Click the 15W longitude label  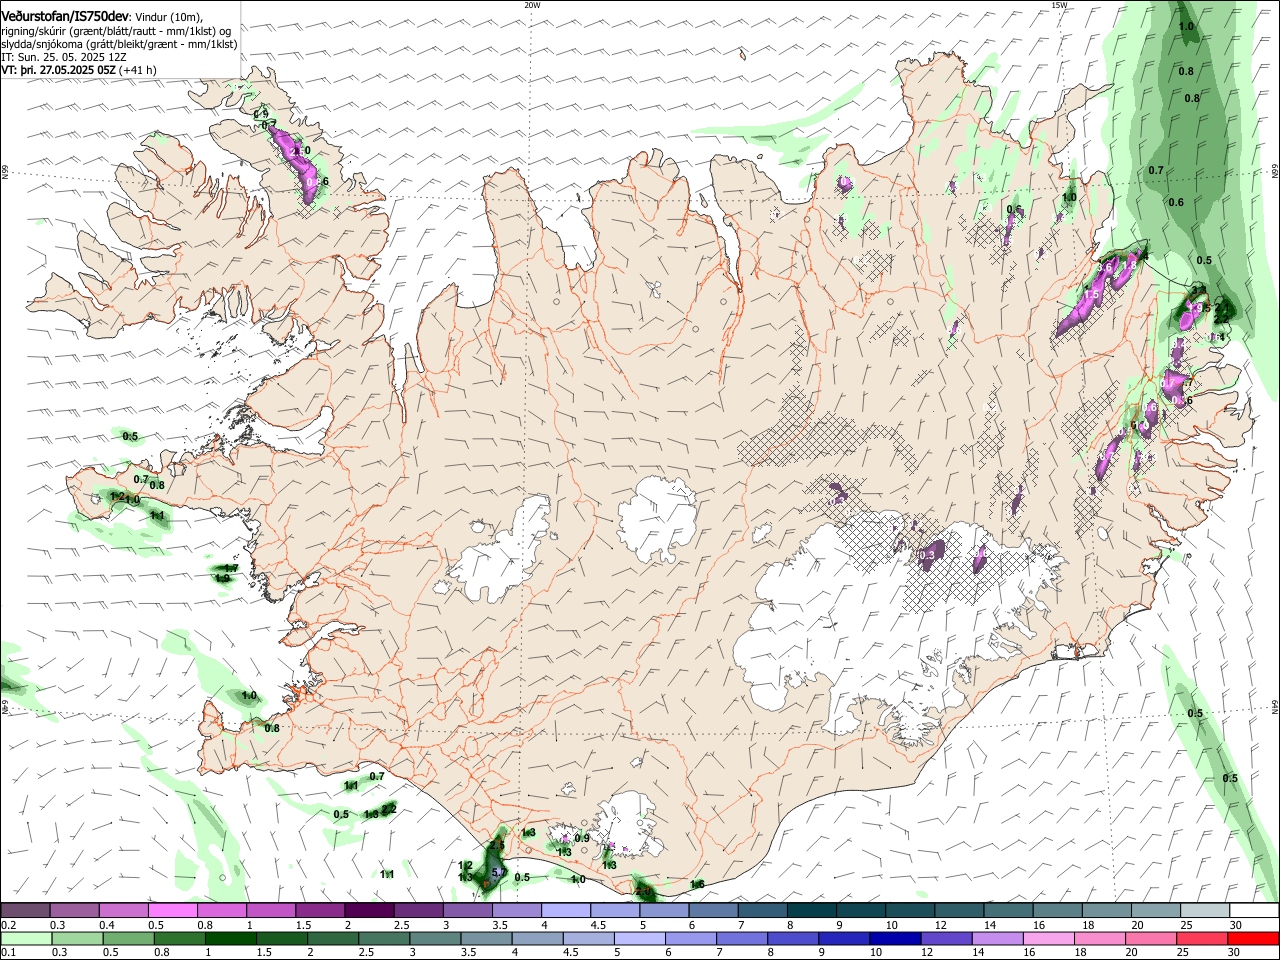click(x=1059, y=5)
